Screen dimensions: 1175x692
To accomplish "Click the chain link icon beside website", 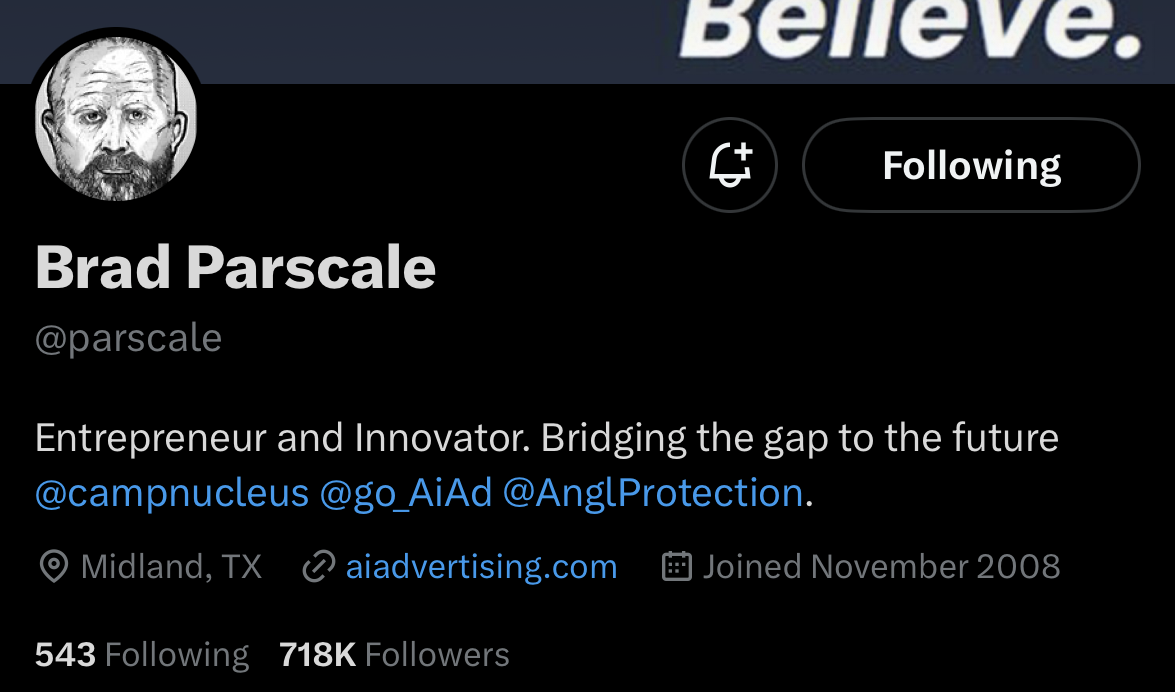I will click(x=318, y=567).
